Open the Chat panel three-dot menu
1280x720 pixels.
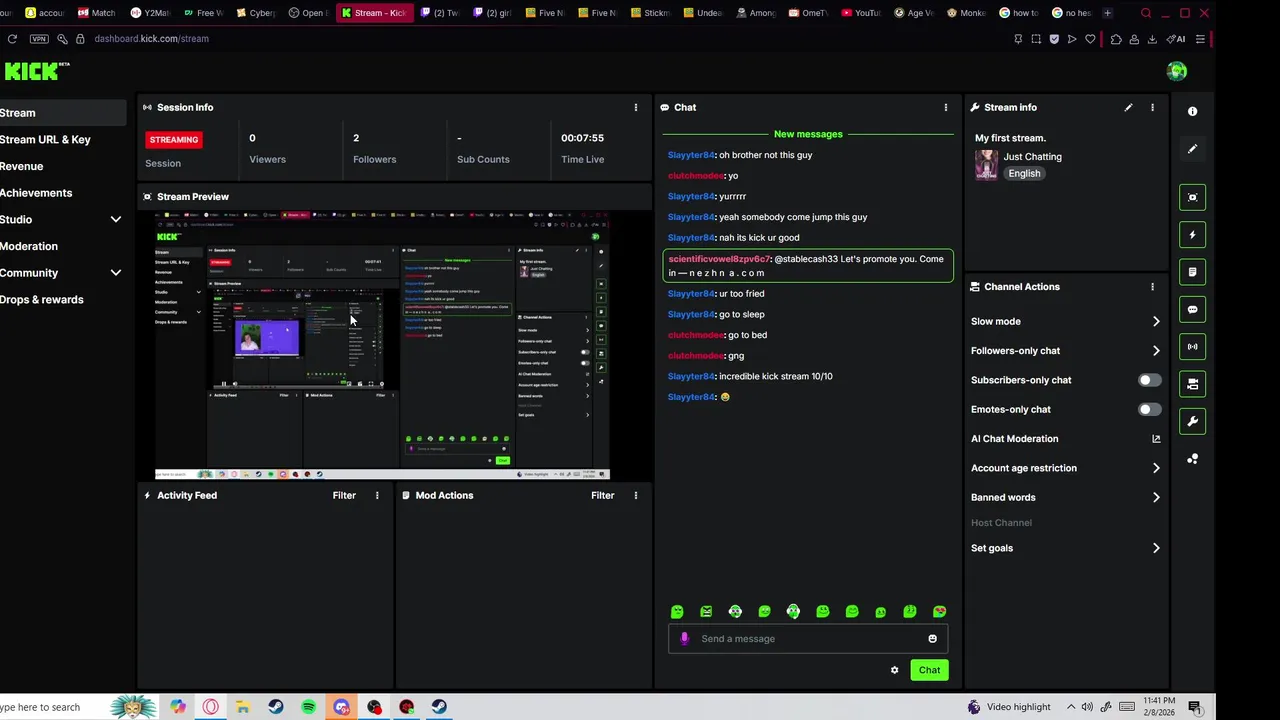tap(946, 107)
